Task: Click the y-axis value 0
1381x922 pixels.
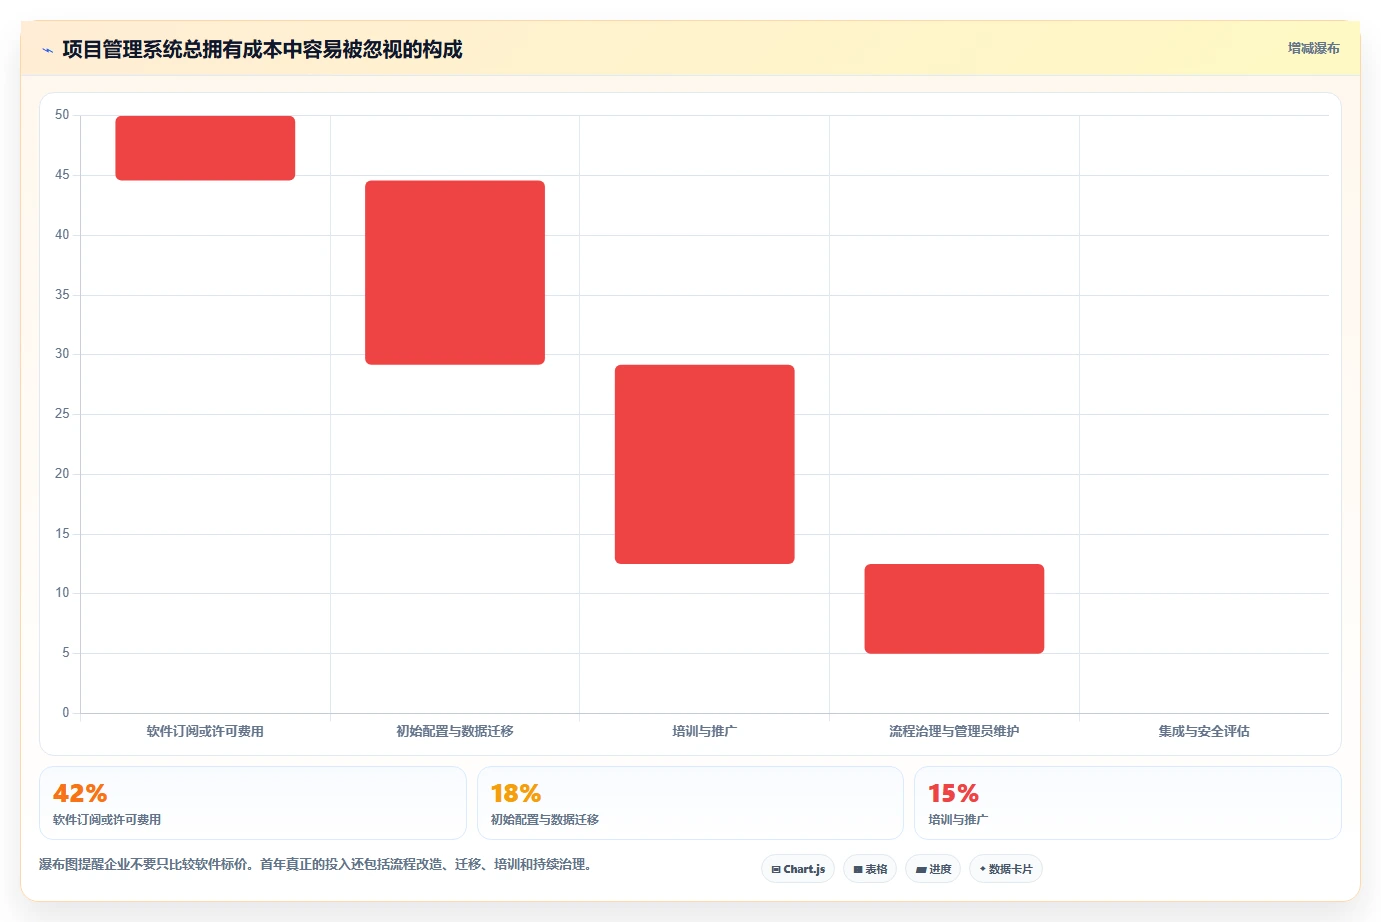Action: click(66, 712)
